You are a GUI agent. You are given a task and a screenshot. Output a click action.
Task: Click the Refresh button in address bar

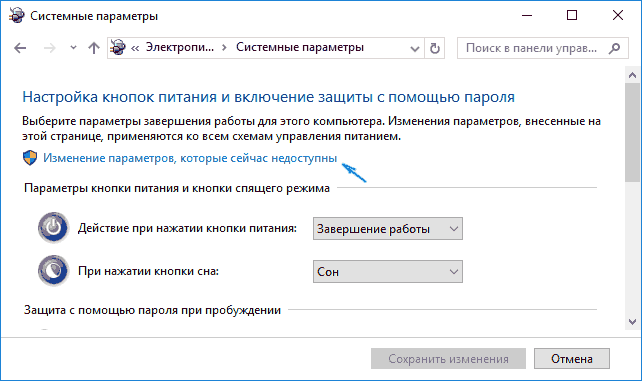[434, 48]
